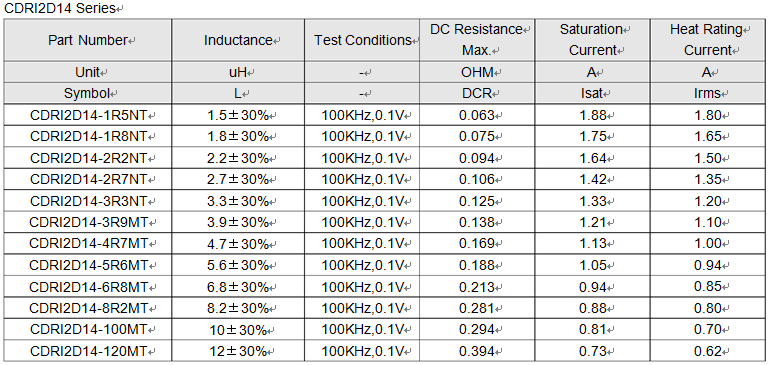The height and width of the screenshot is (365, 771).
Task: Select the 0.394 DCR value
Action: pos(477,351)
